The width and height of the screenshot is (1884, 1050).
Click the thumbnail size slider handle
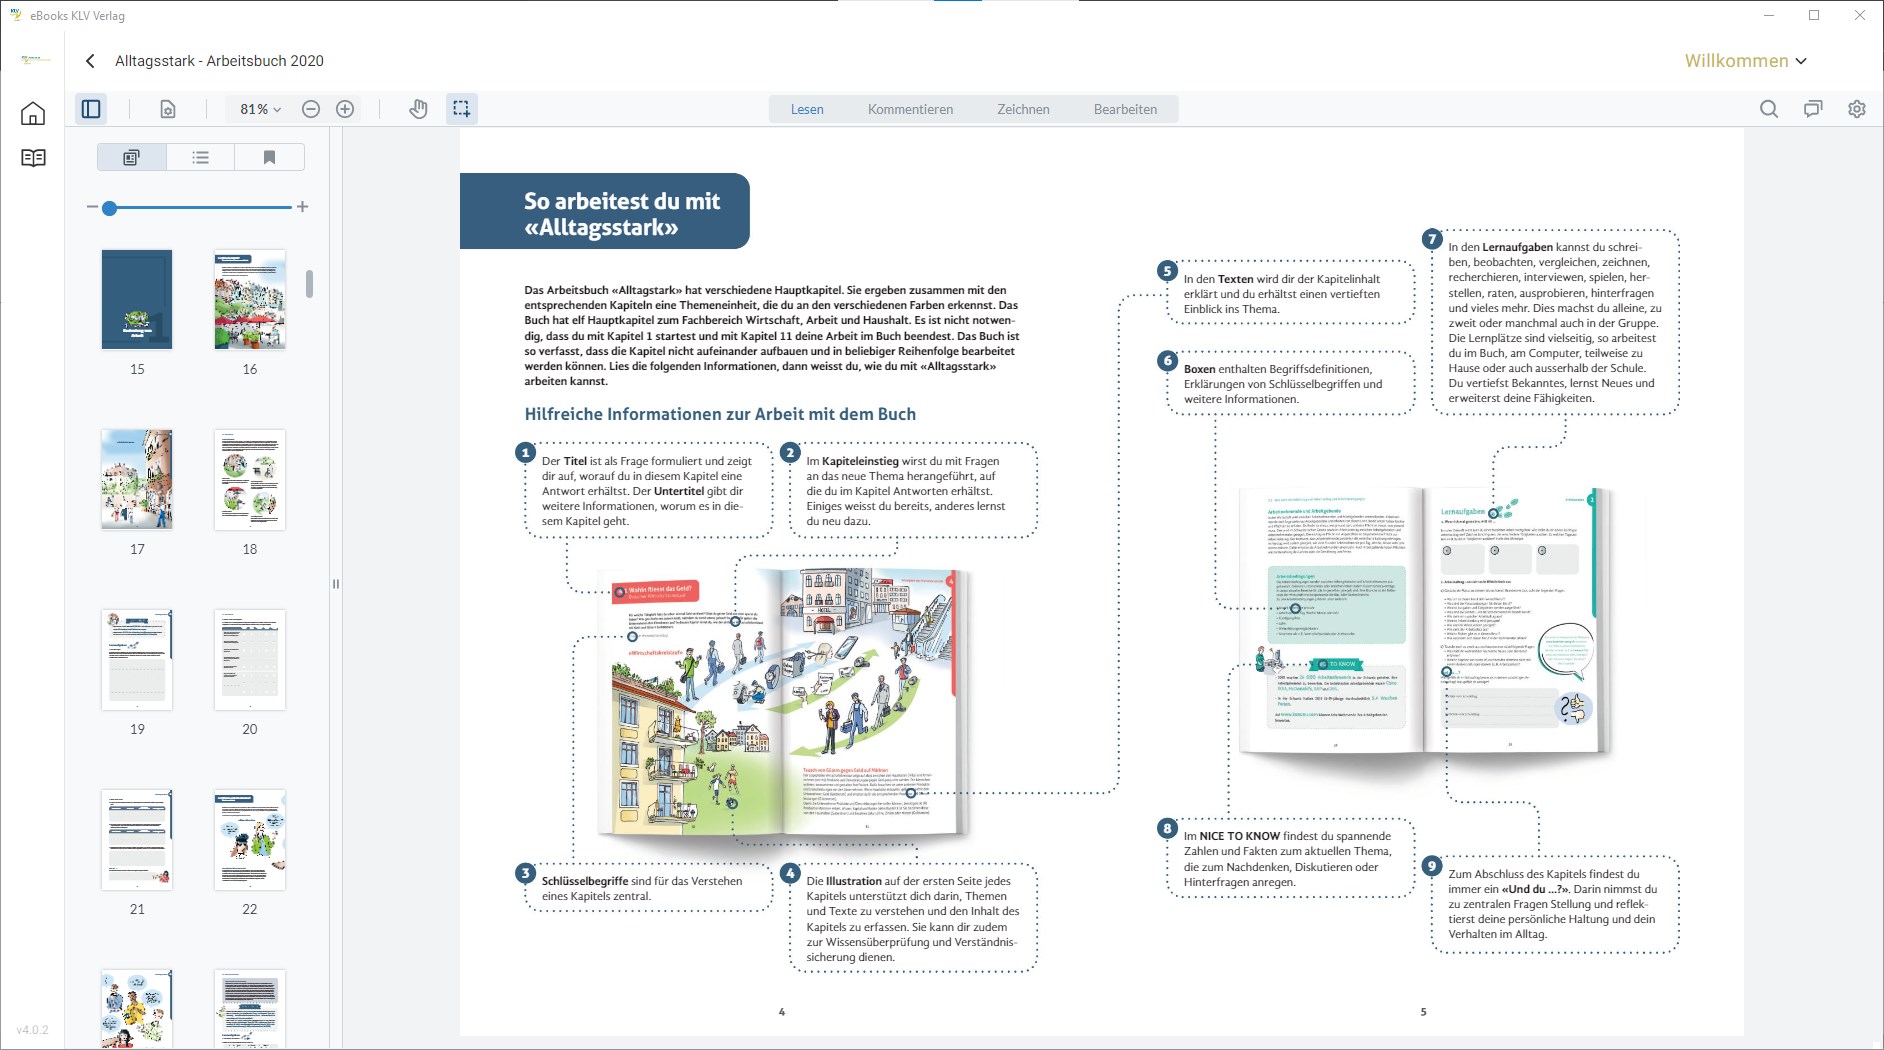tap(110, 208)
